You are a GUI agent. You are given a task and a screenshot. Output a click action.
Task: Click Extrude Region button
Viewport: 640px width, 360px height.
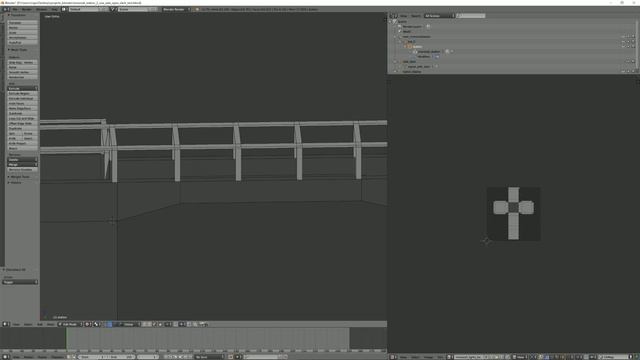coord(22,93)
